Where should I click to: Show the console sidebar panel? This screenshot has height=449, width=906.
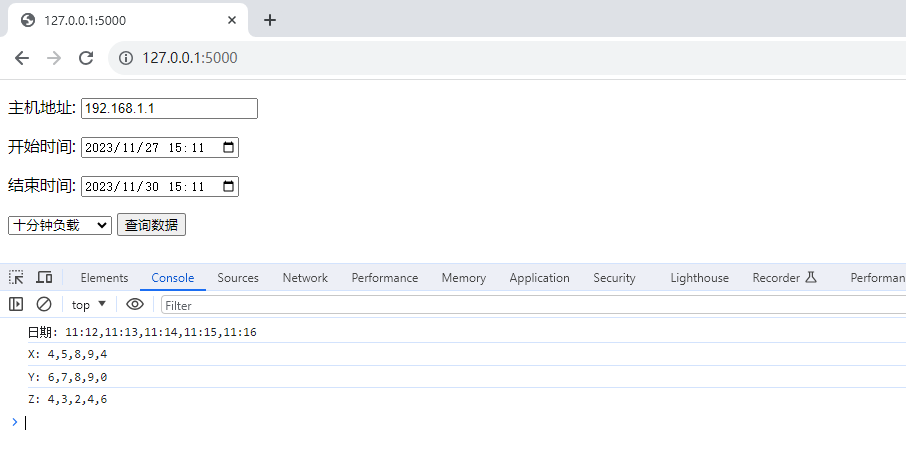point(16,305)
